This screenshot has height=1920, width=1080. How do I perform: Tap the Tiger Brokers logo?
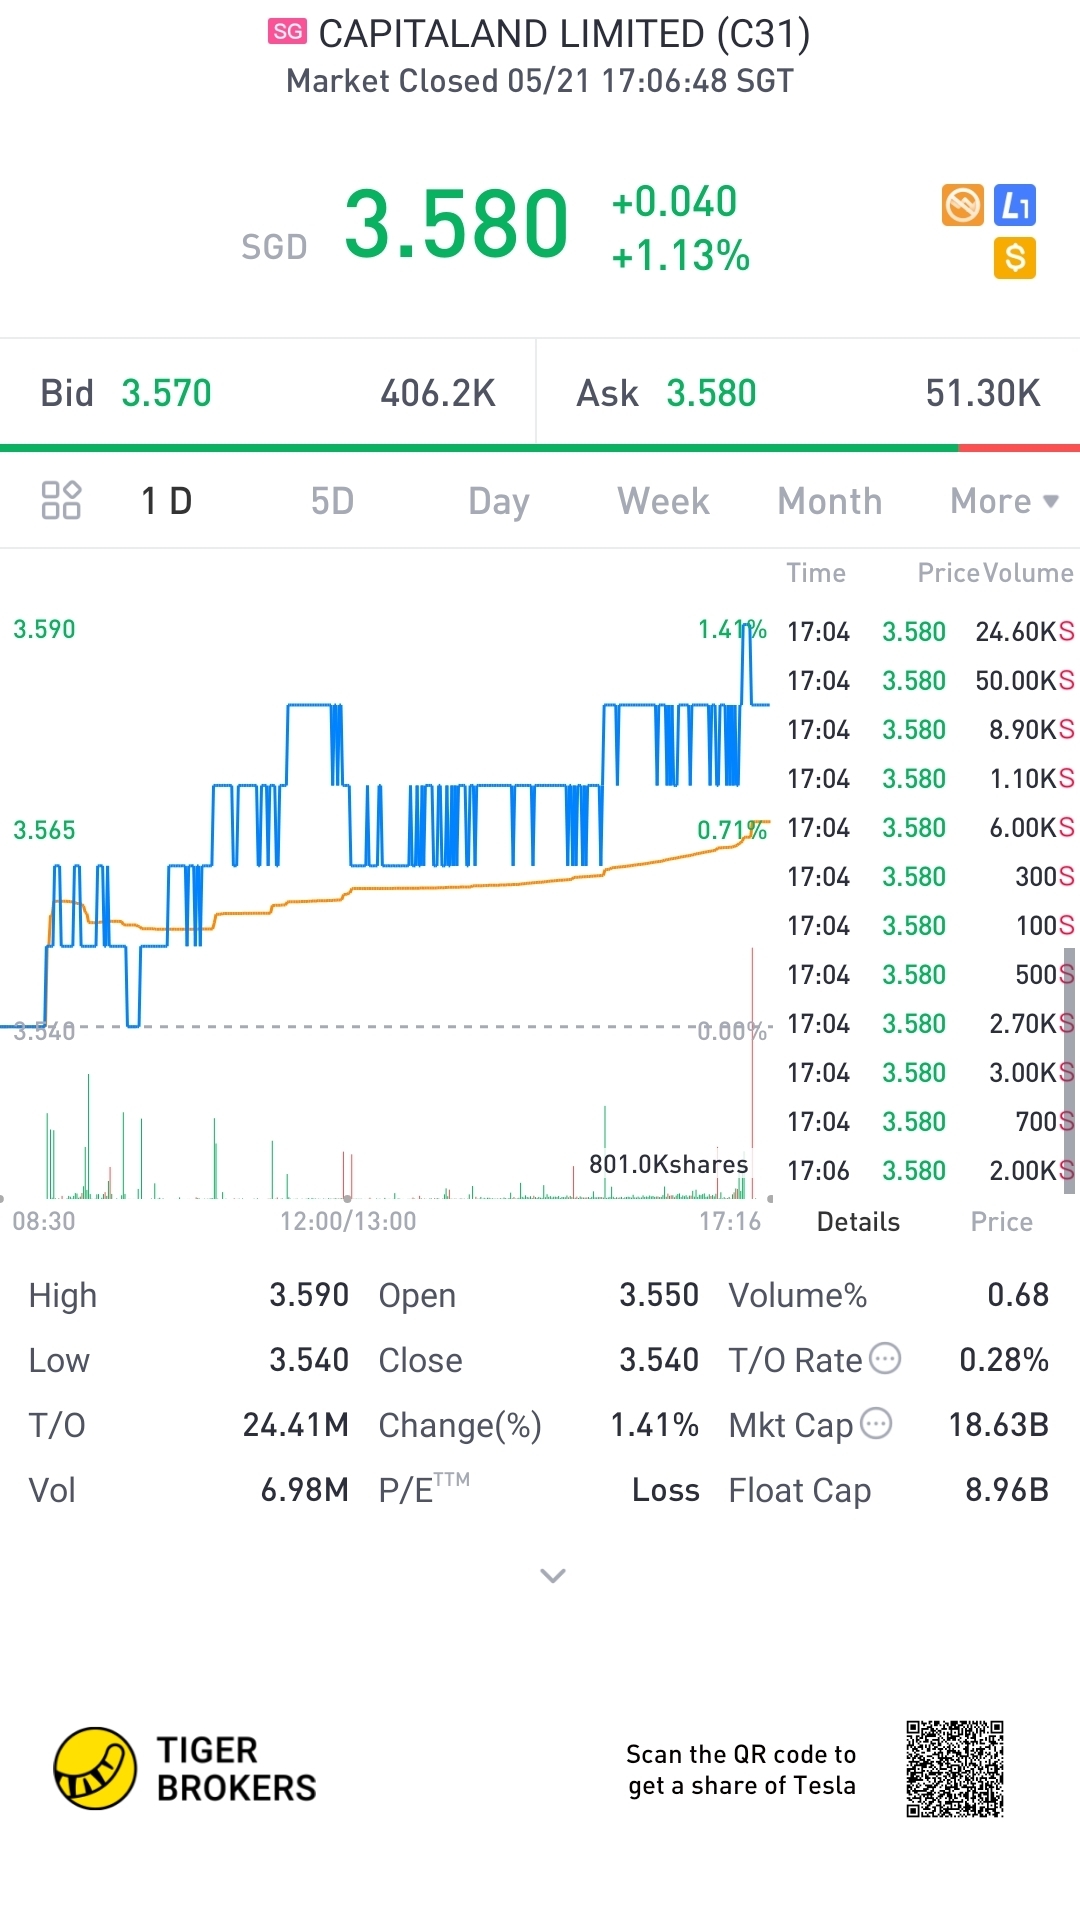pos(95,1768)
